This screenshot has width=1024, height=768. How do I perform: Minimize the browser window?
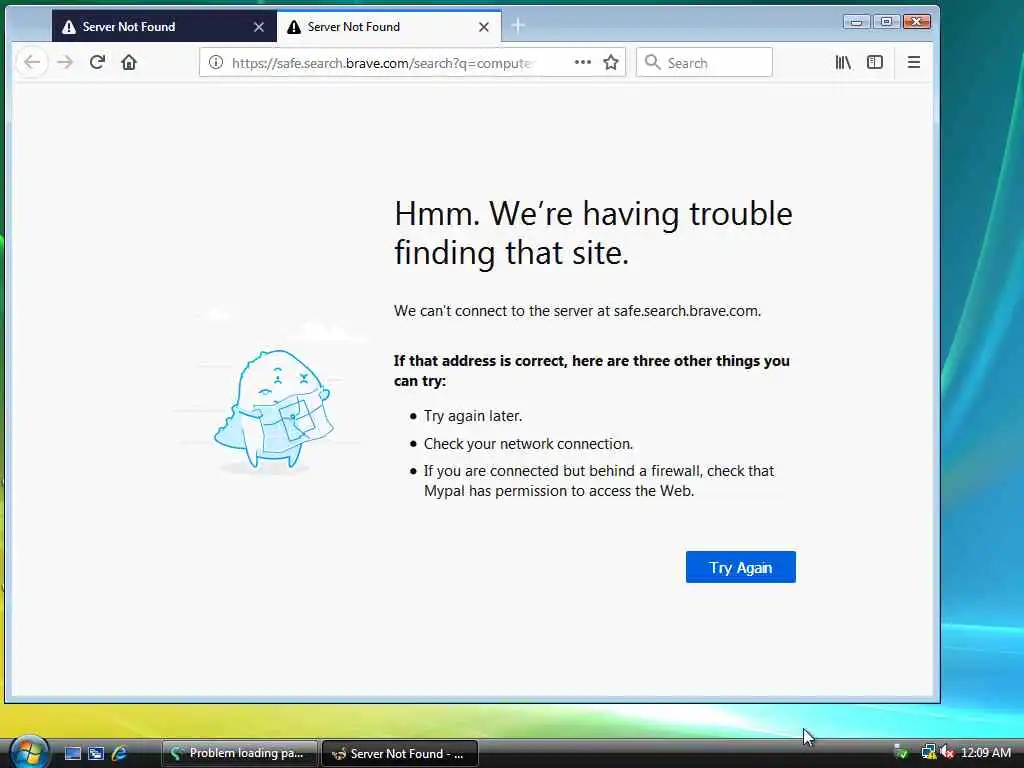pos(856,22)
